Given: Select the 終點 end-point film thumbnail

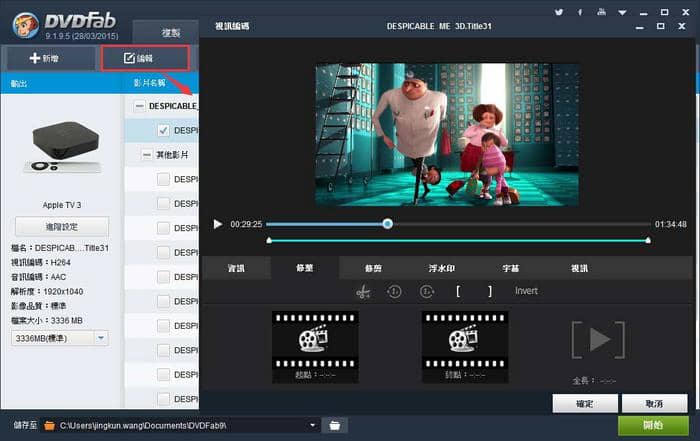Looking at the screenshot, I should [x=465, y=347].
